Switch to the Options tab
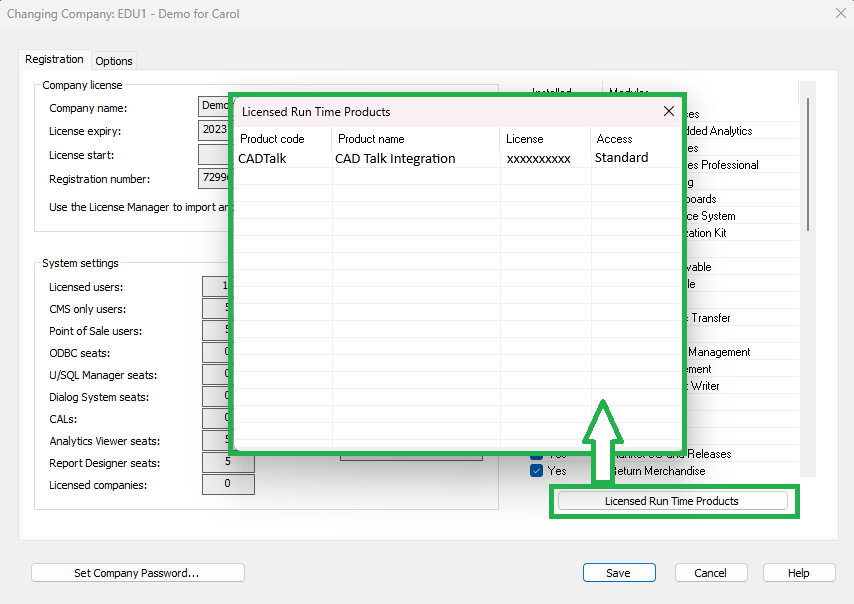 (x=114, y=61)
